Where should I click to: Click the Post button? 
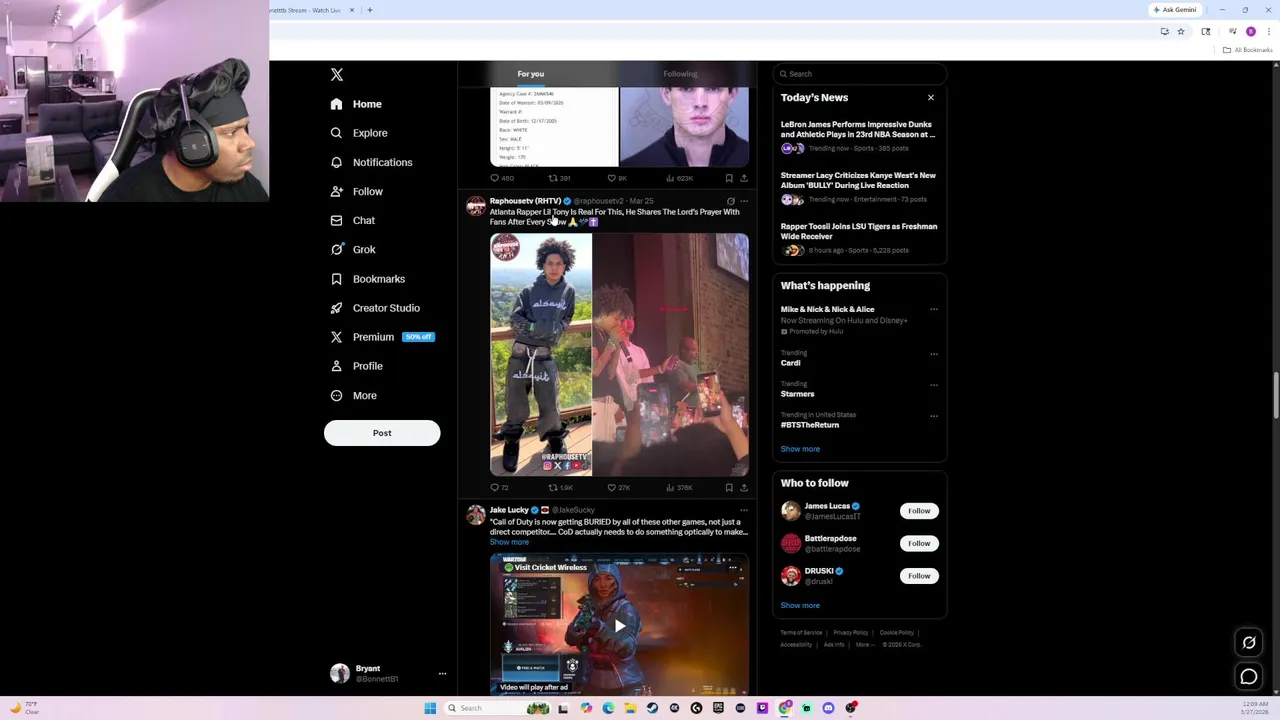pyautogui.click(x=382, y=433)
